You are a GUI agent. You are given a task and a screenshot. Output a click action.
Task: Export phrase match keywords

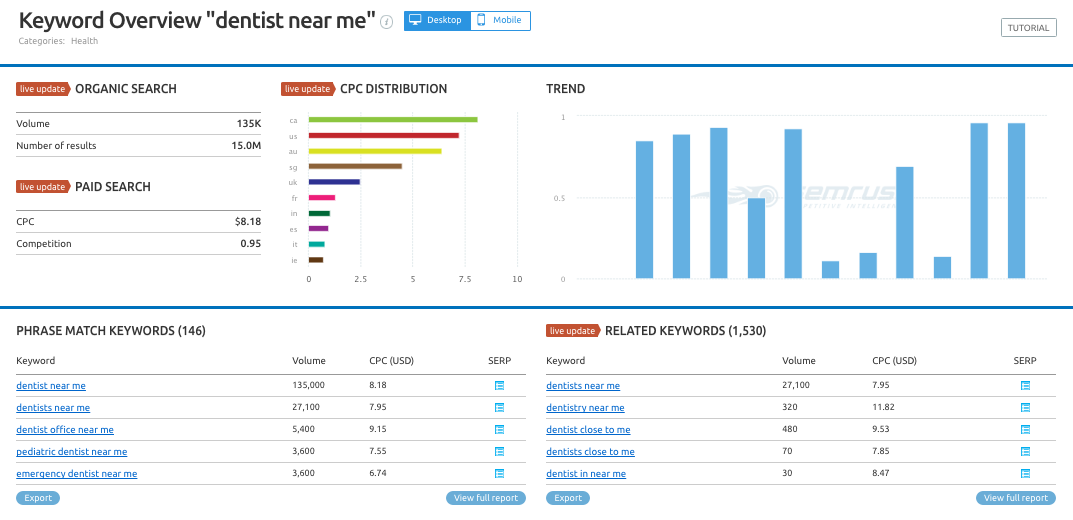[x=38, y=498]
